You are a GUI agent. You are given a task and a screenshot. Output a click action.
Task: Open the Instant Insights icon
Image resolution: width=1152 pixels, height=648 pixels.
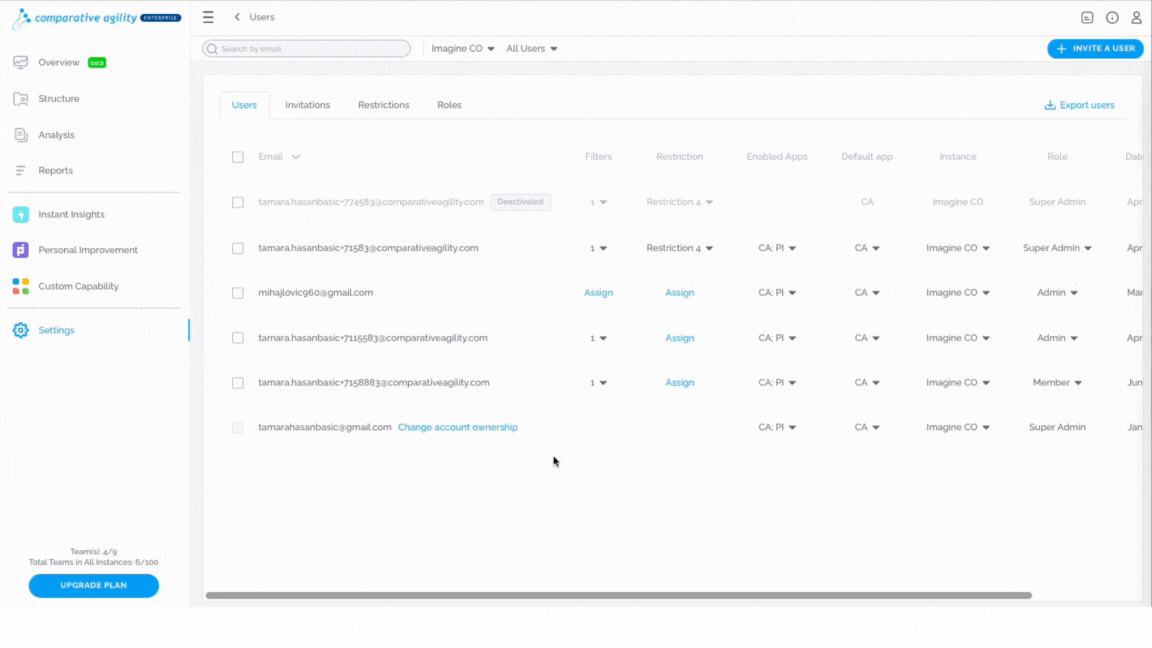tap(21, 215)
